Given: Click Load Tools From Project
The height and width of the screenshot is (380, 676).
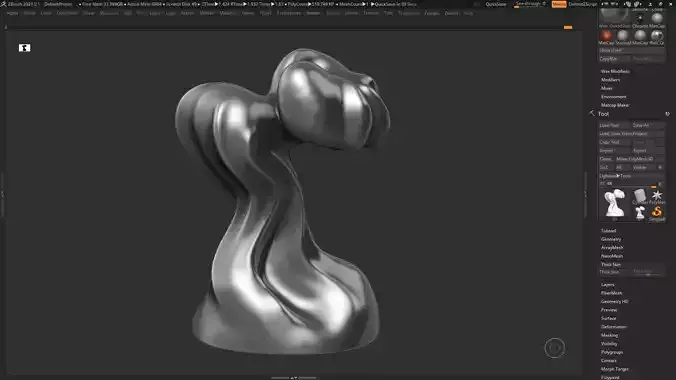Looking at the screenshot, I should coord(632,134).
